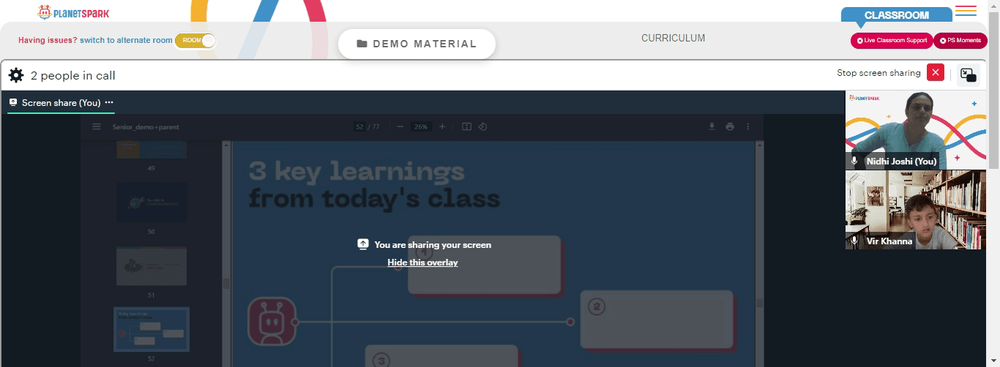Open the picture-in-picture view icon
The image size is (1000, 367).
pyautogui.click(x=968, y=75)
